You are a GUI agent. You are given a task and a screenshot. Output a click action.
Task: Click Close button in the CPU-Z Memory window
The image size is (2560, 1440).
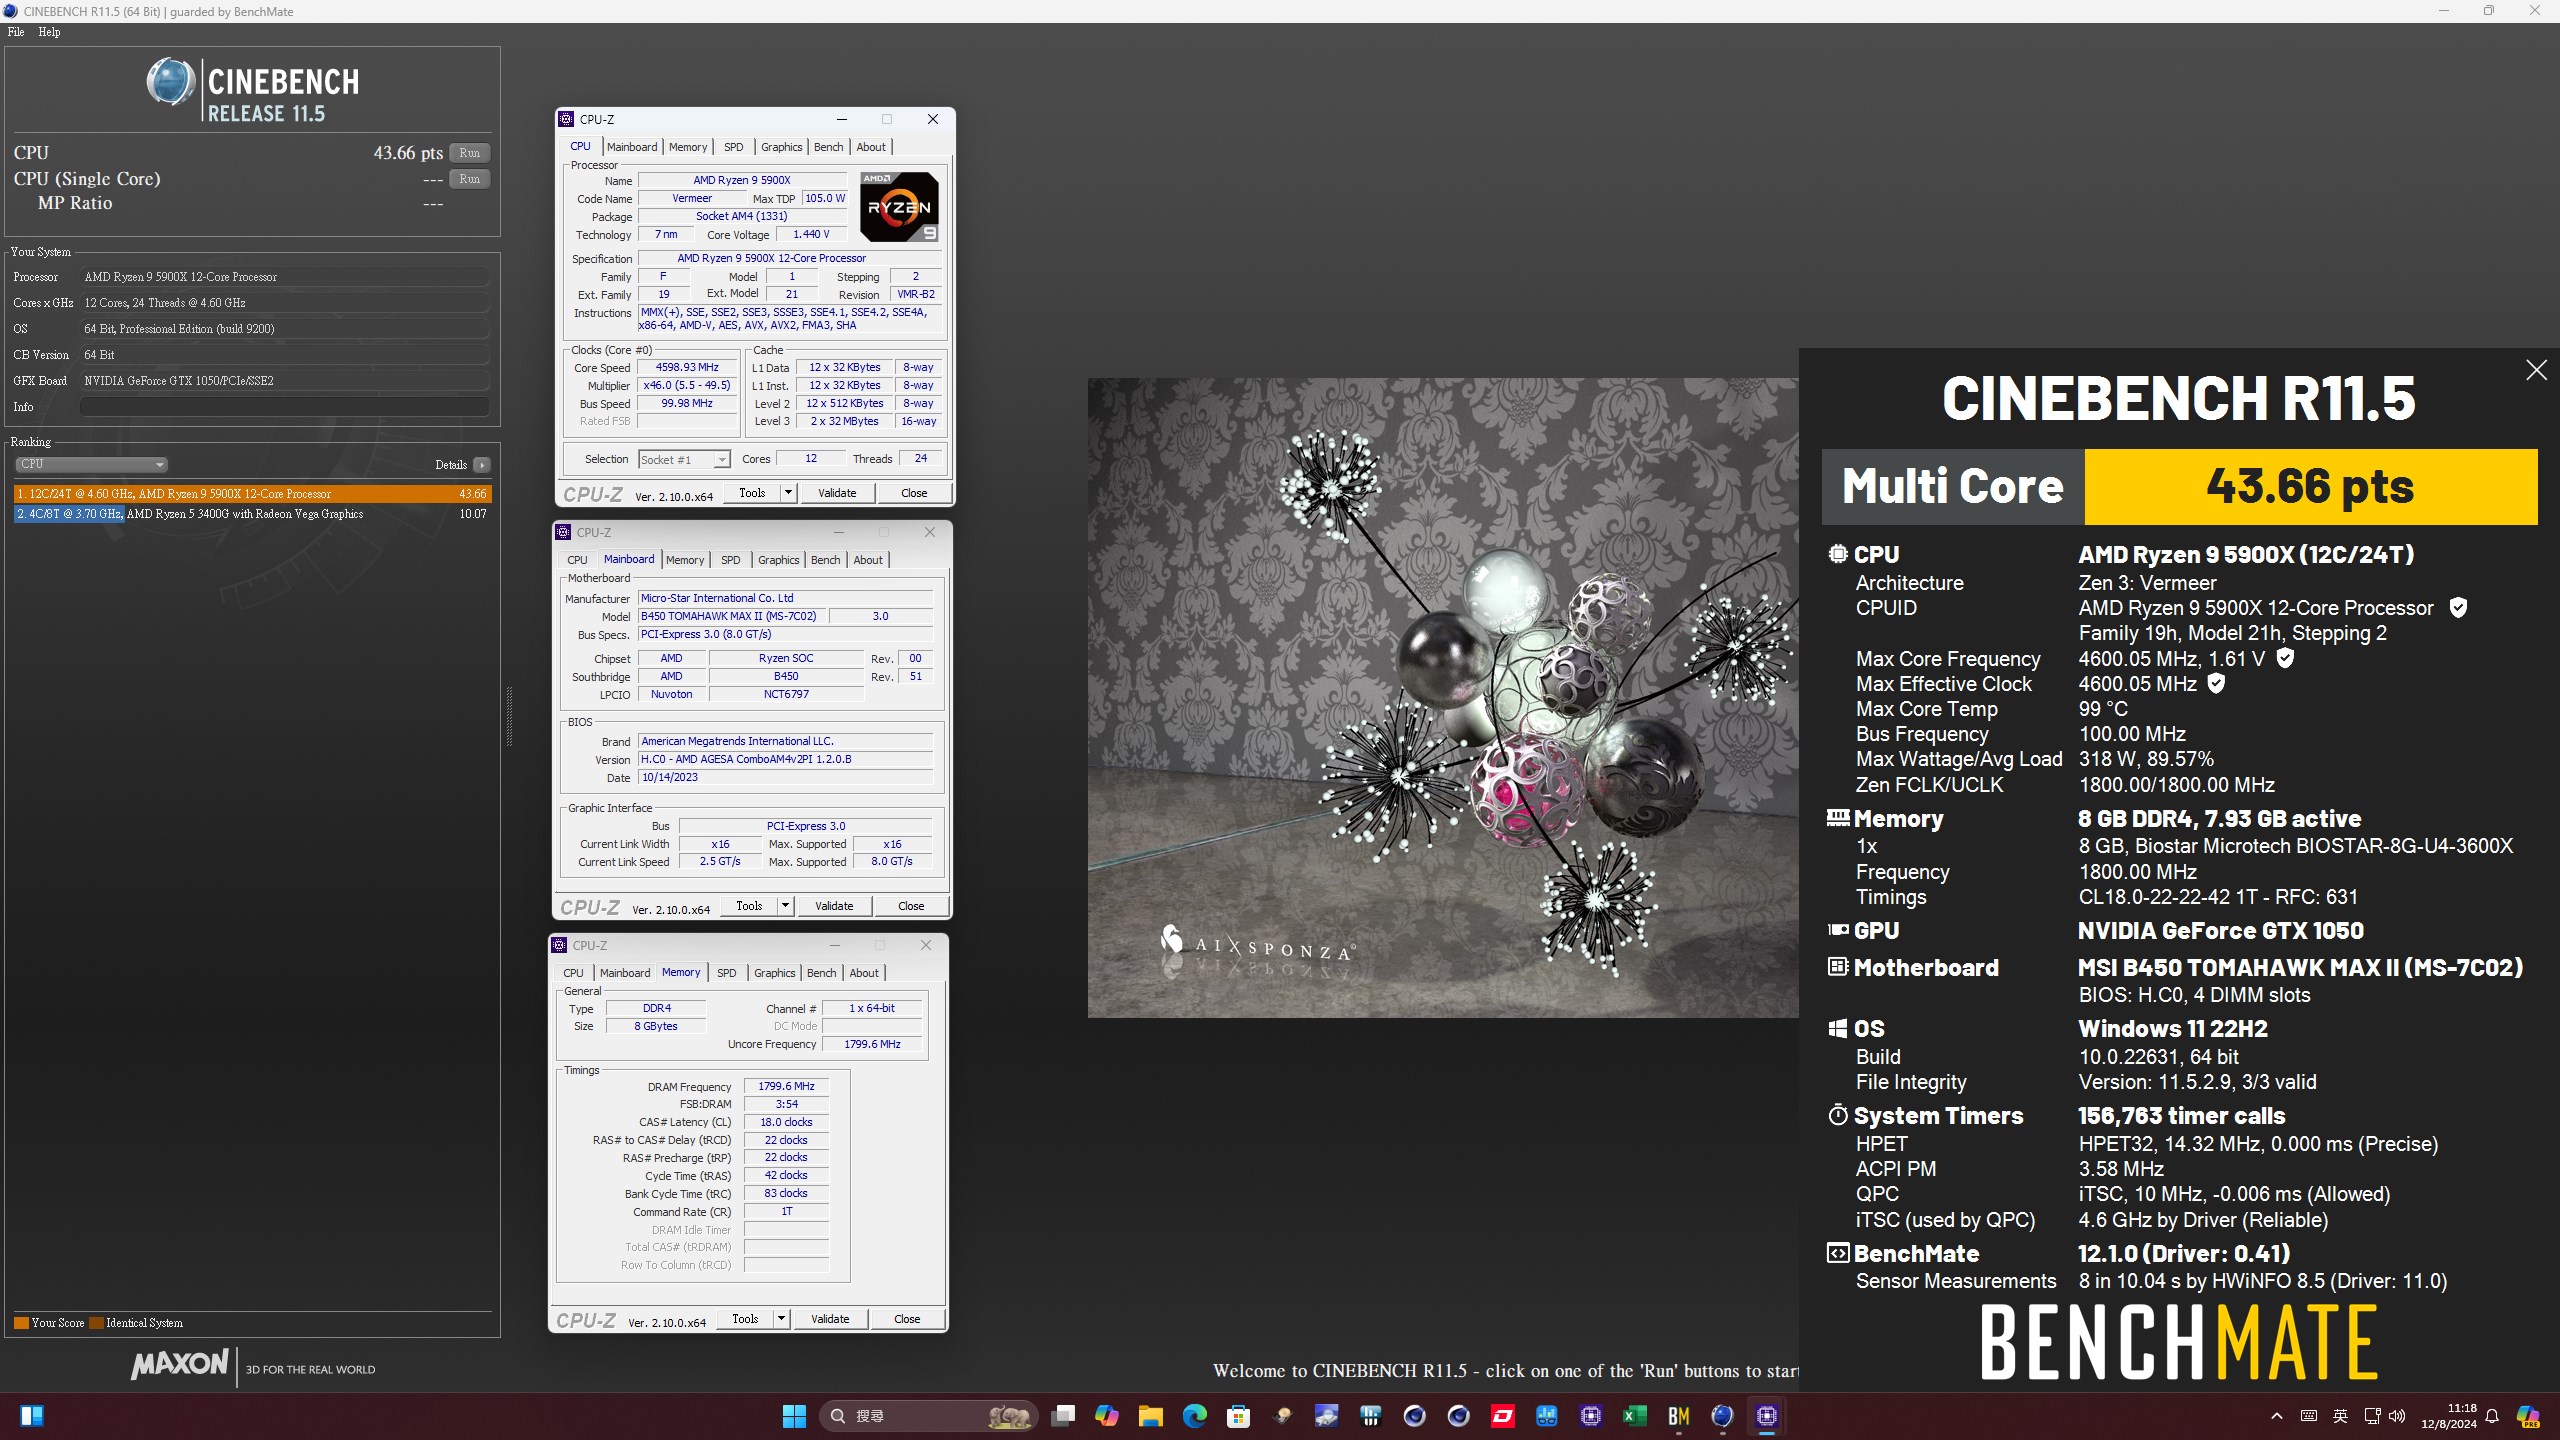(907, 1319)
